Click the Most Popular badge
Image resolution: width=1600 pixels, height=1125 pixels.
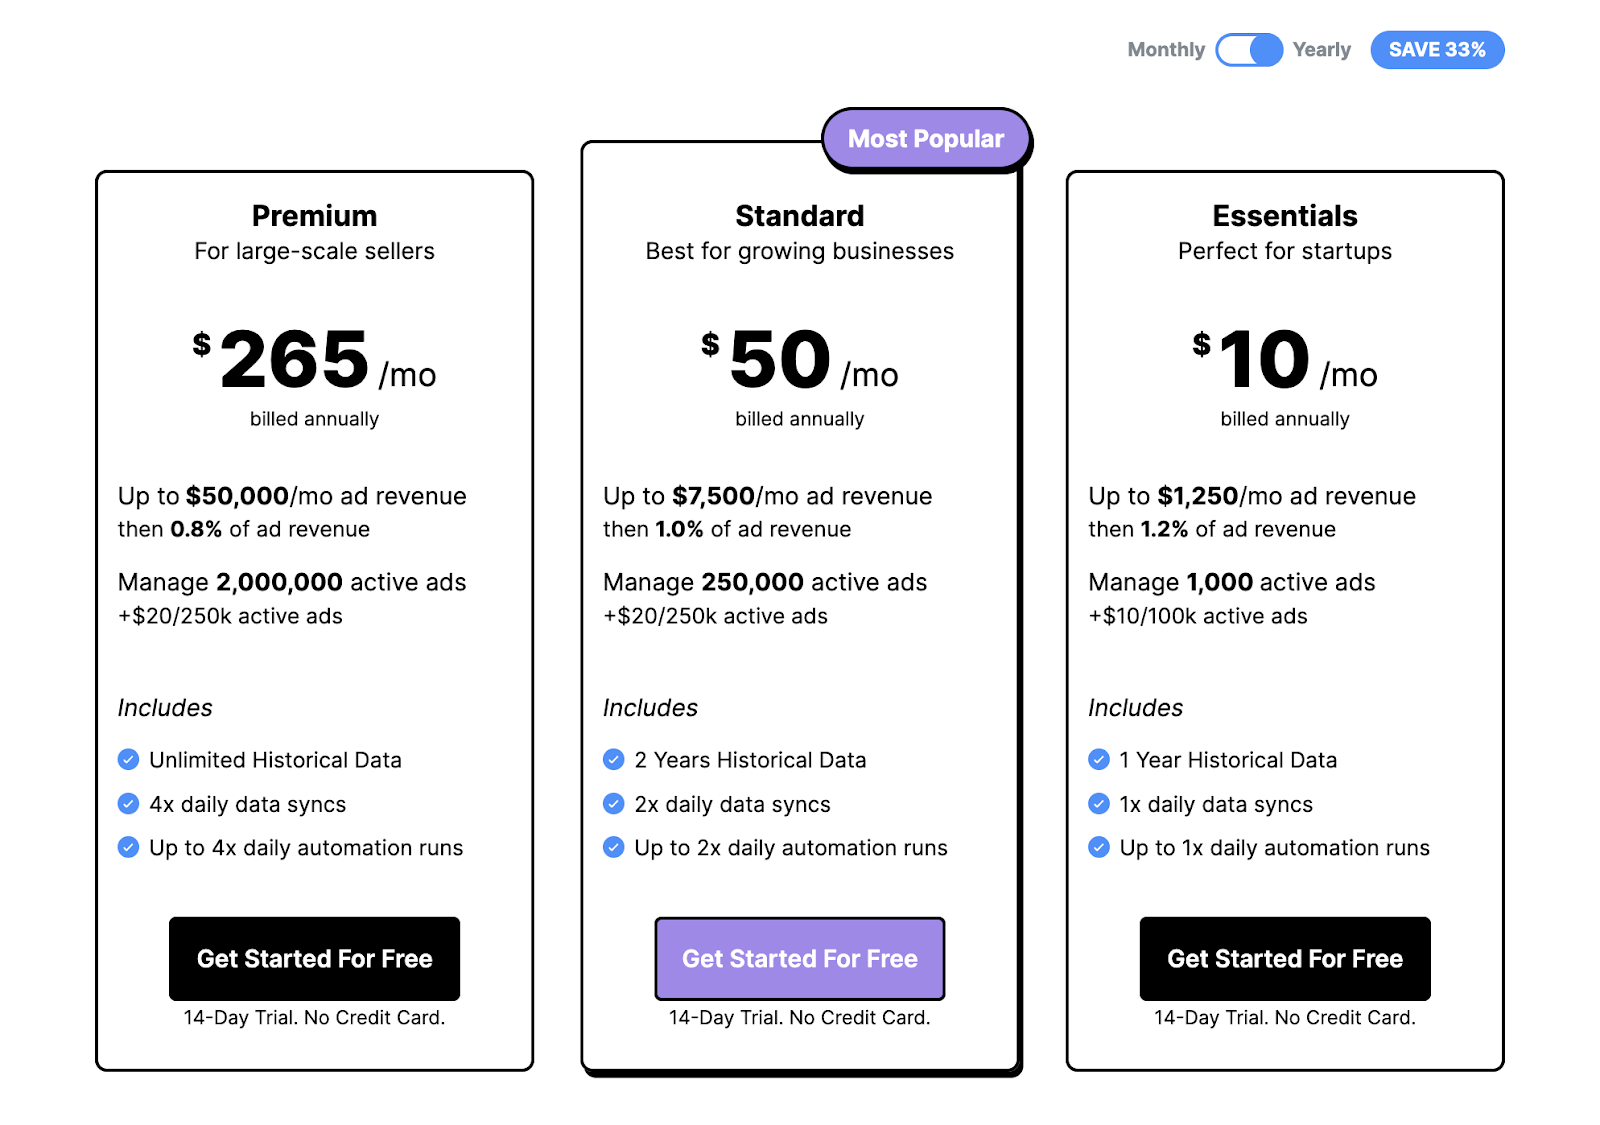pyautogui.click(x=926, y=139)
